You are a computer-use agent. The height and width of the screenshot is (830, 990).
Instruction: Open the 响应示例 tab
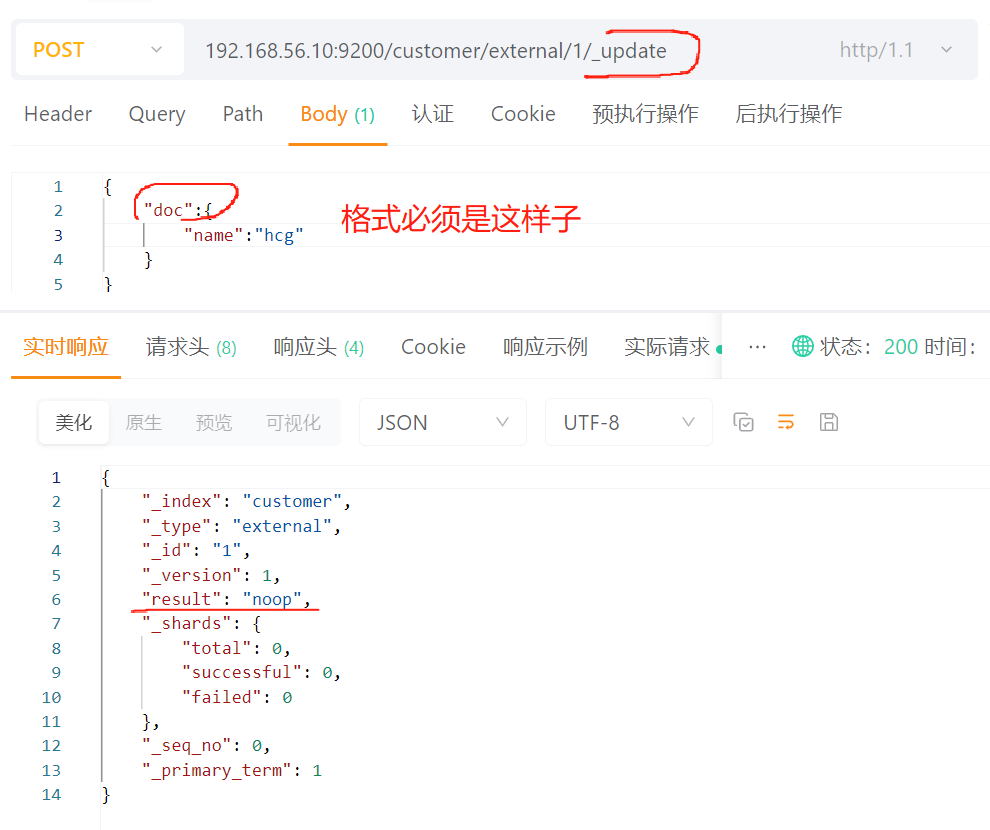point(545,347)
